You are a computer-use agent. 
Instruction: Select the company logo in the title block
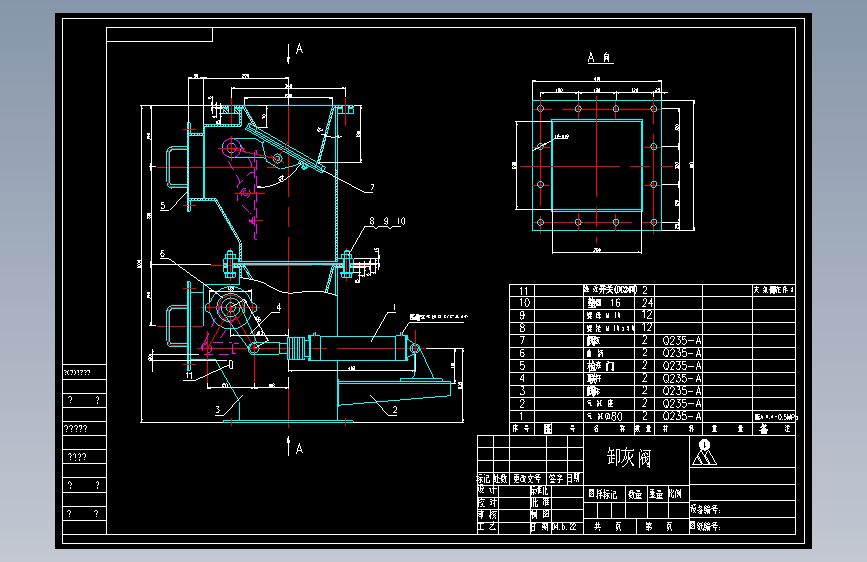(704, 452)
